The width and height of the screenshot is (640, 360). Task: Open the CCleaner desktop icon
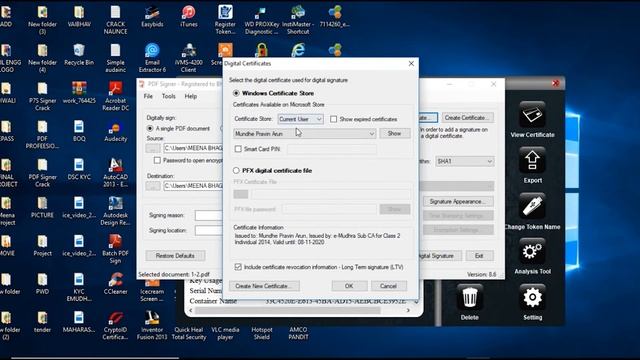click(116, 284)
